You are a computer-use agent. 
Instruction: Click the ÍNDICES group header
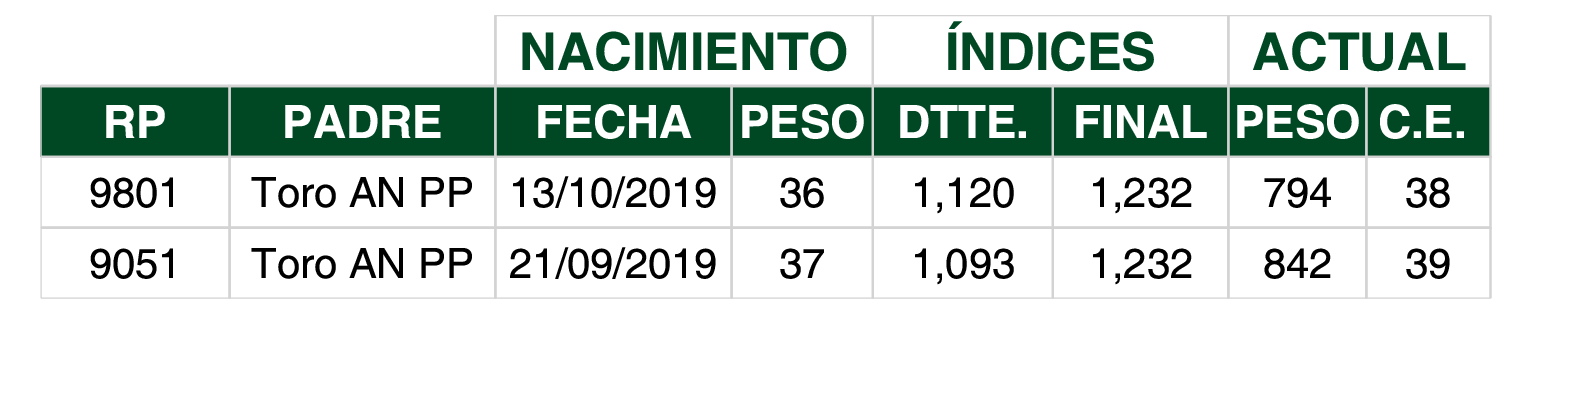tap(1050, 51)
